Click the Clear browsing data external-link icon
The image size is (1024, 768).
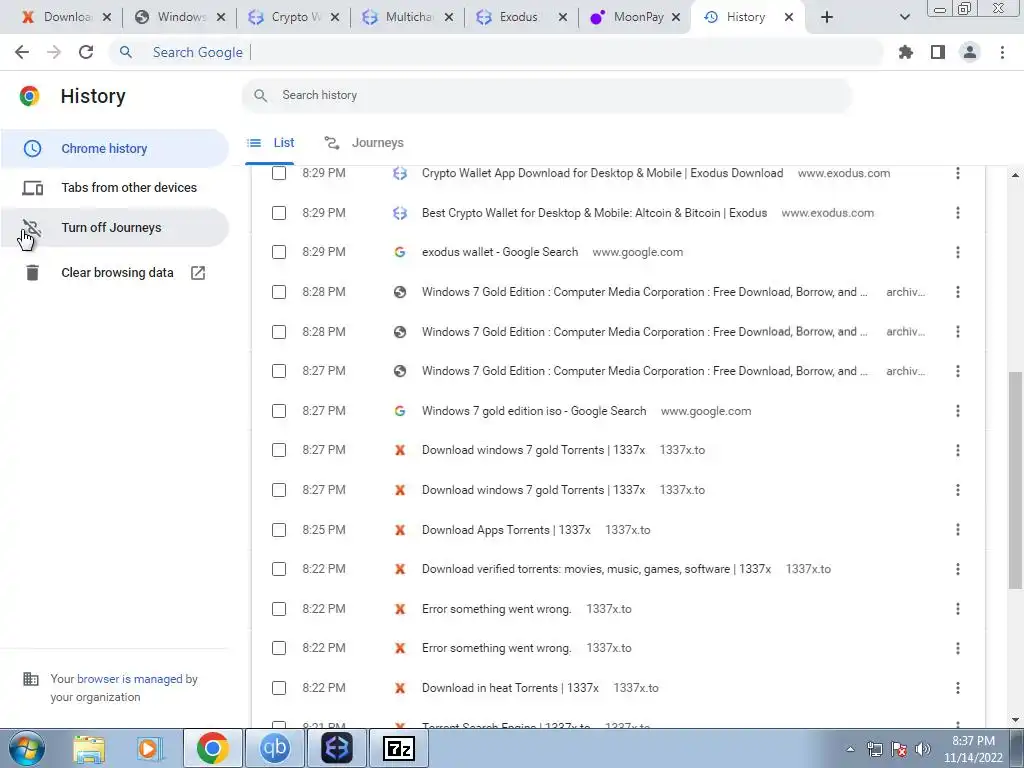[x=198, y=273]
